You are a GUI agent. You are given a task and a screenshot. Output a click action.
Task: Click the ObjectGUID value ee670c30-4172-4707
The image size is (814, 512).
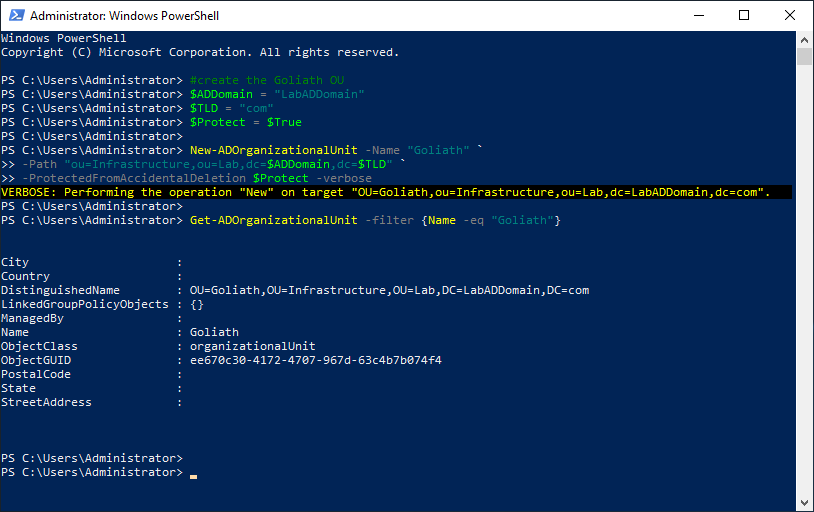(315, 360)
